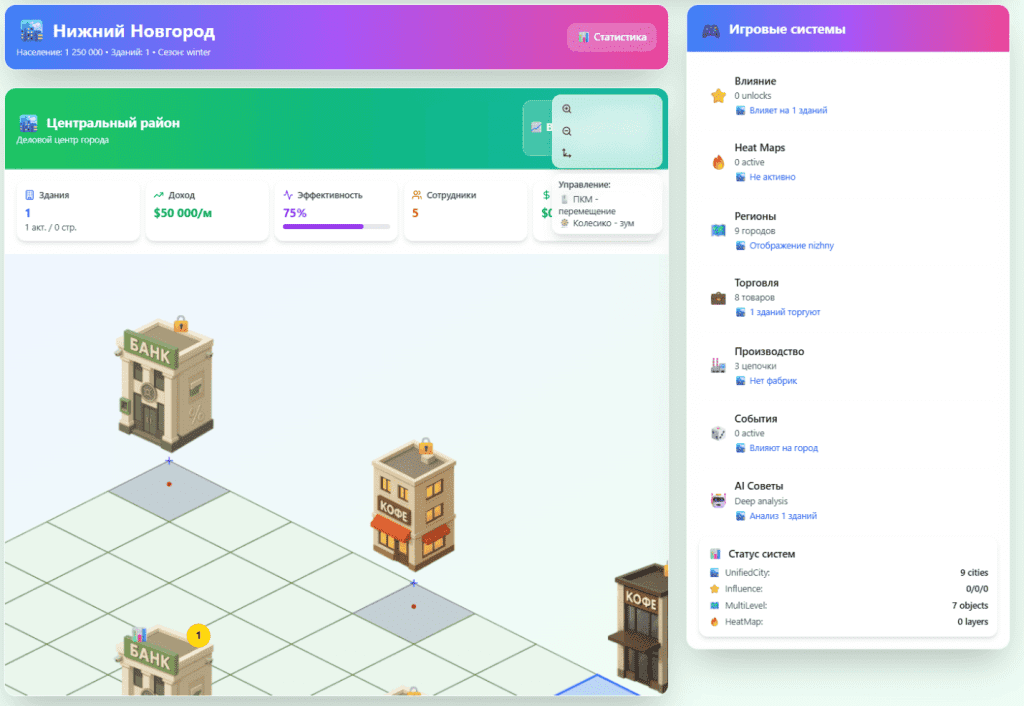Select the AI Советы section
Viewport: 1024px width, 706px height.
(760, 486)
